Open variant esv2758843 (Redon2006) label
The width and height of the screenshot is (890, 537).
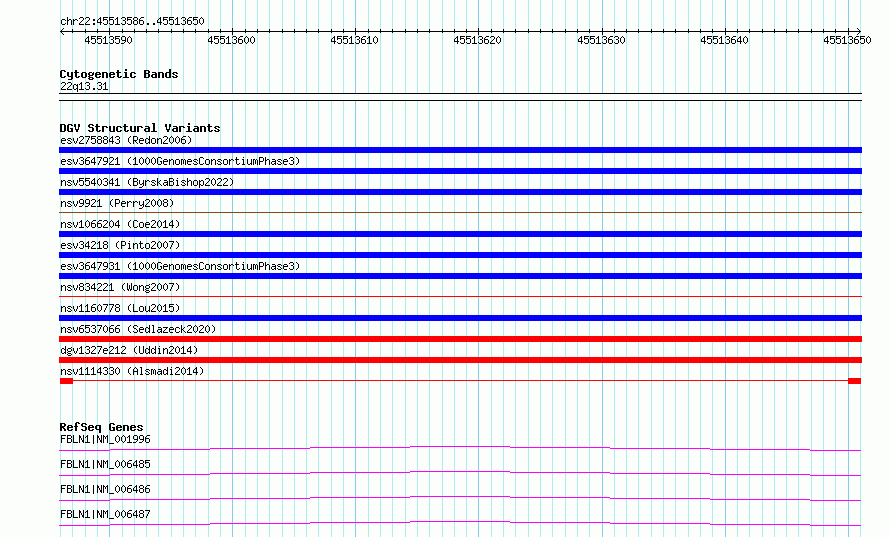126,140
